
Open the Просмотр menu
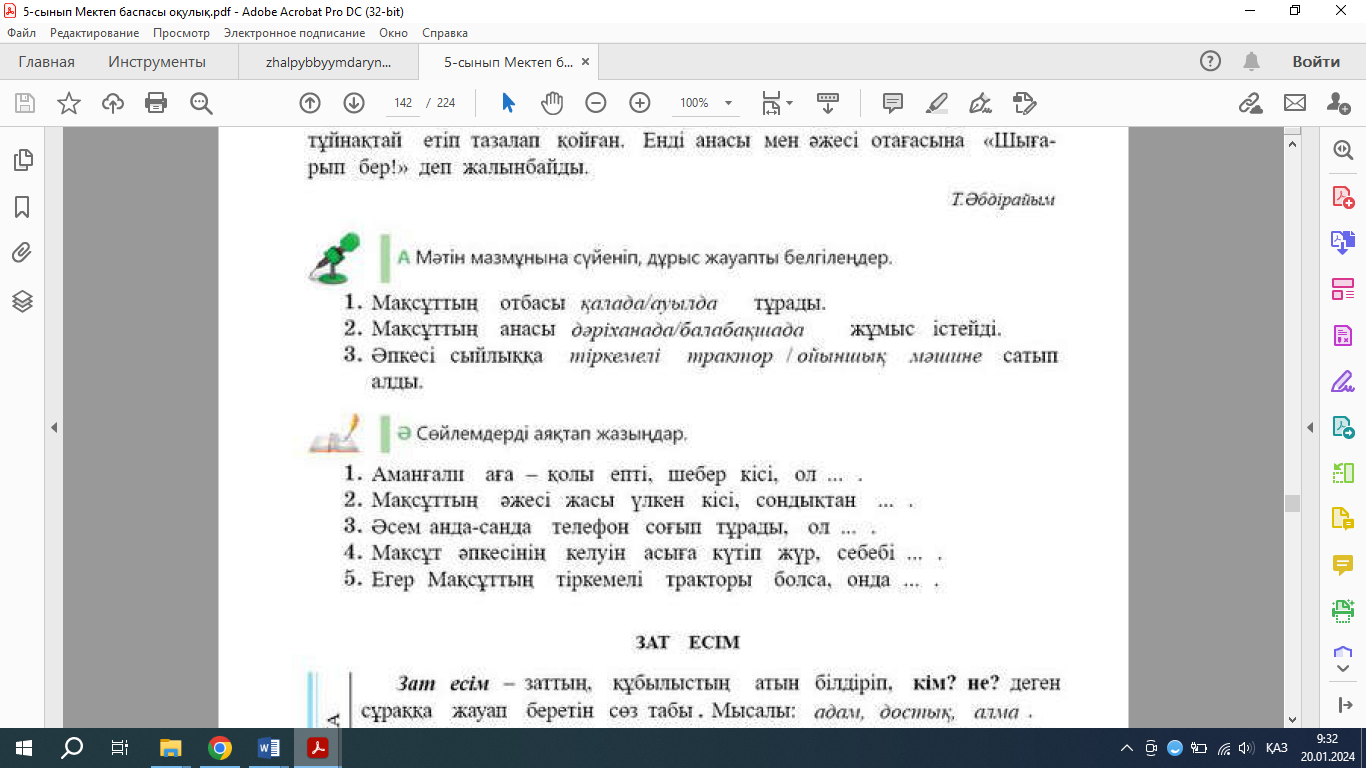pos(181,33)
